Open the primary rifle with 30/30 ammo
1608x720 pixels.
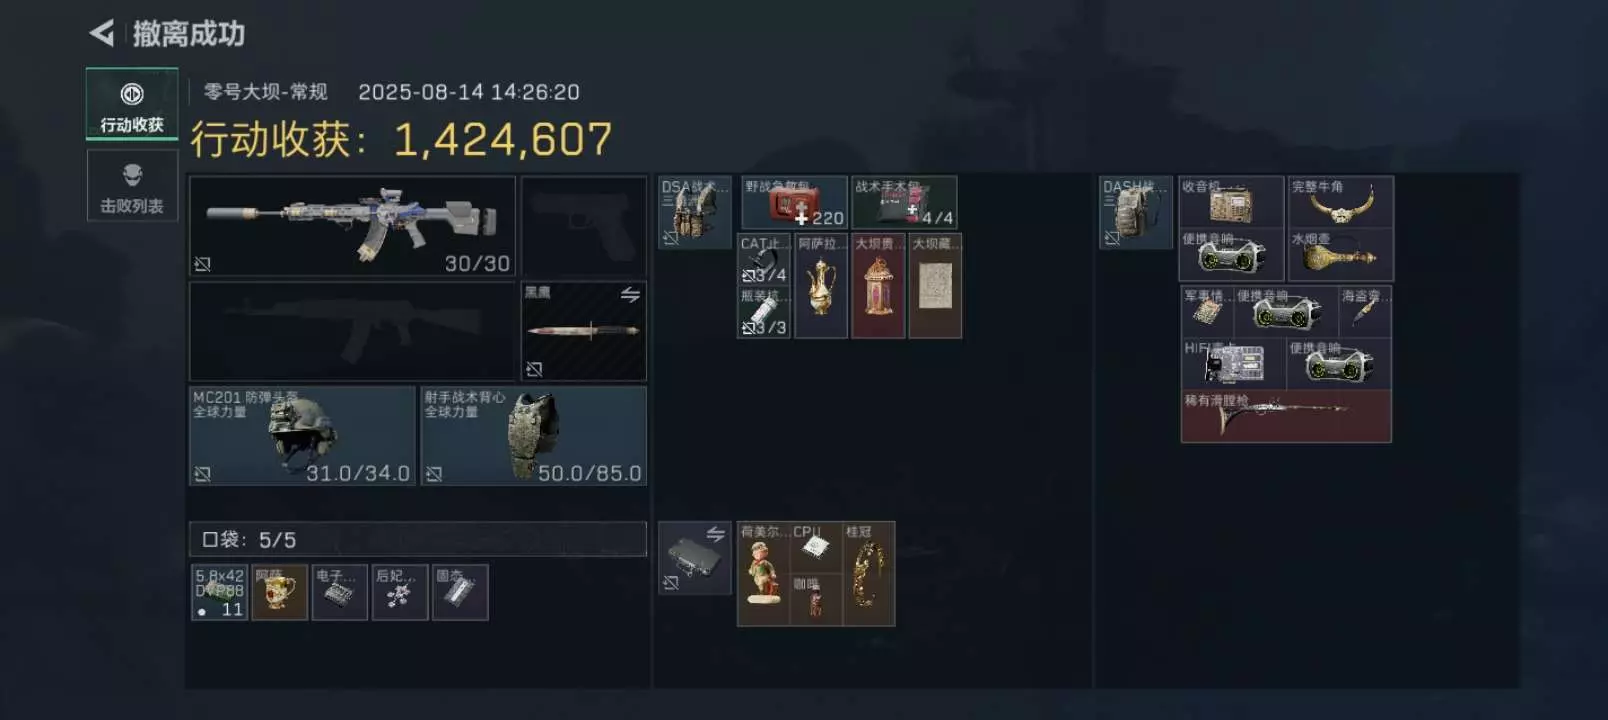click(352, 226)
